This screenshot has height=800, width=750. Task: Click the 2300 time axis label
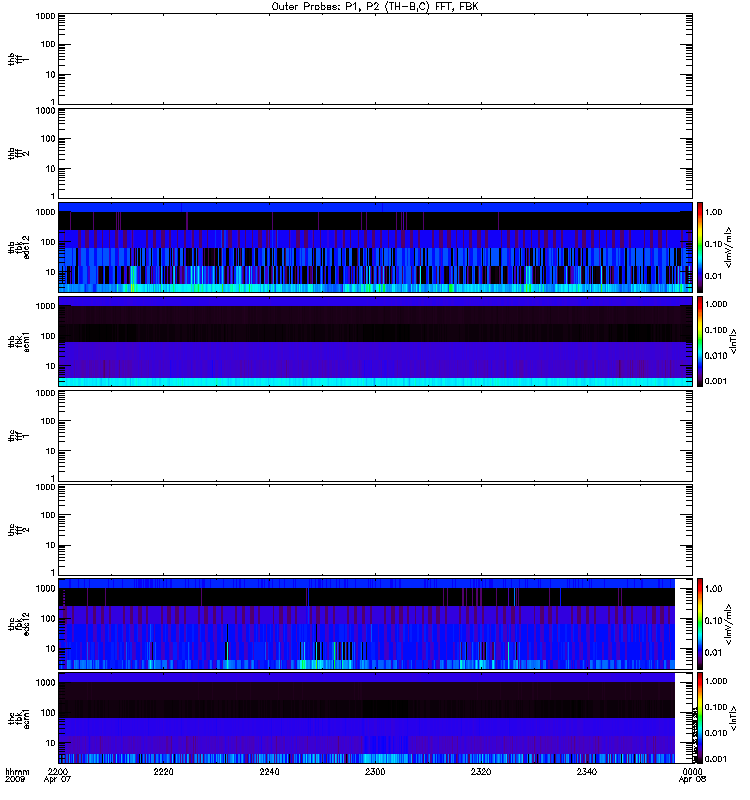[375, 772]
